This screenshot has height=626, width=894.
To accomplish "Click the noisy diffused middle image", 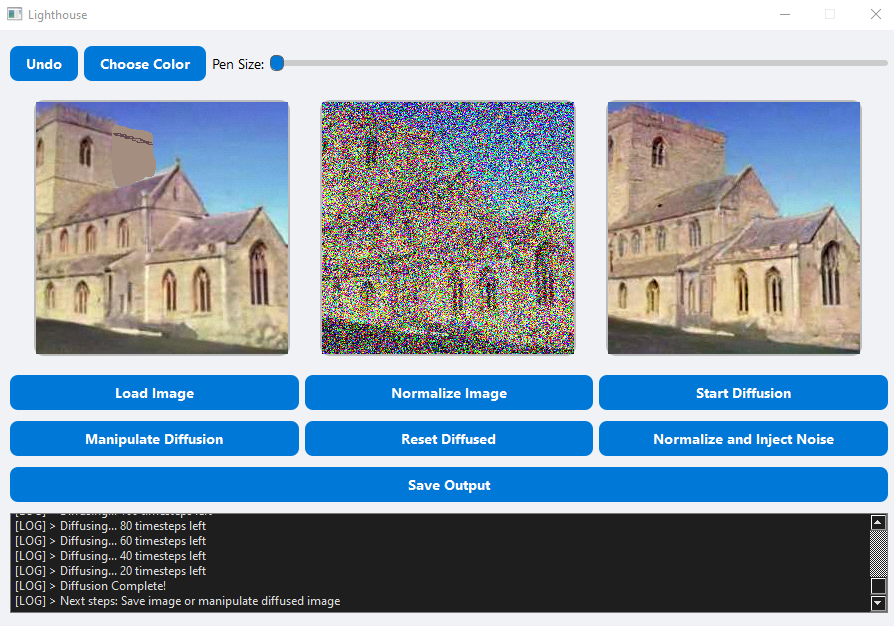I will (x=448, y=227).
